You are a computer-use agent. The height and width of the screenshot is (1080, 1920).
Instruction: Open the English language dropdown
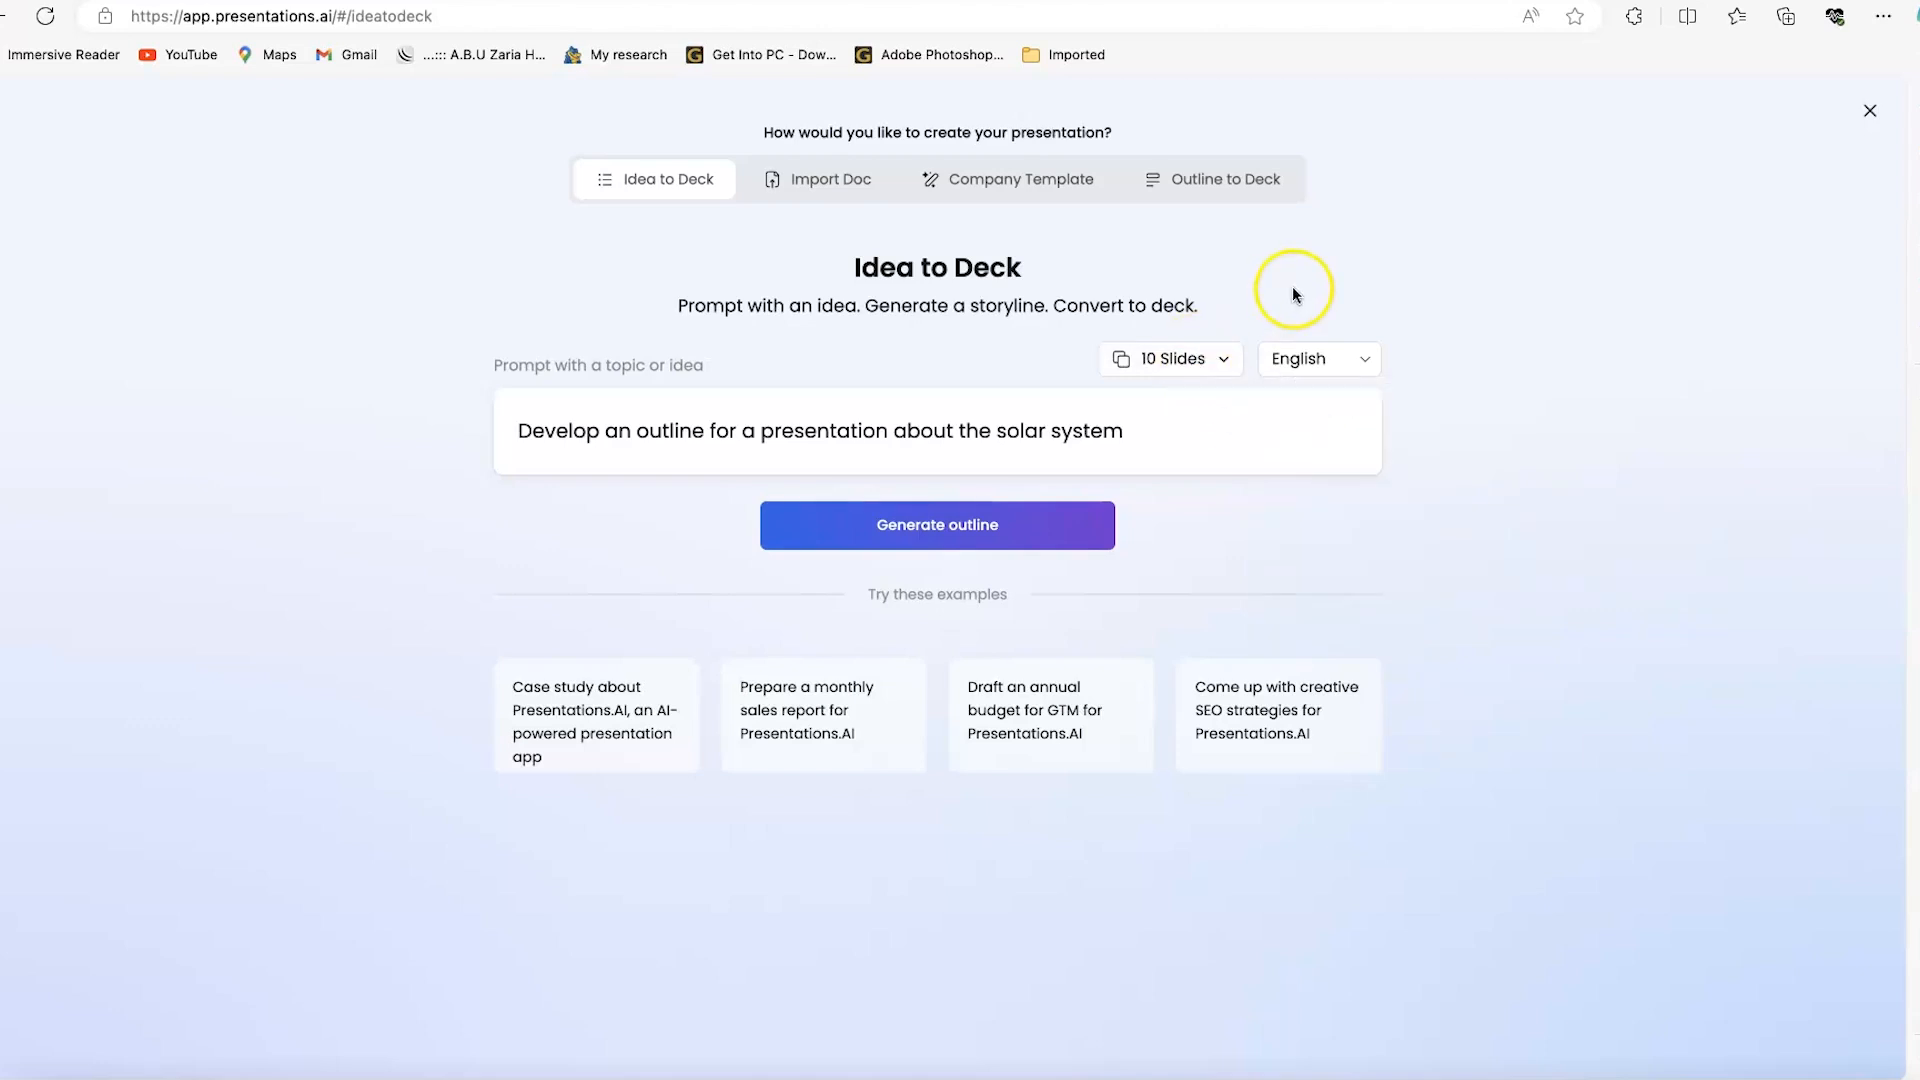coord(1320,359)
